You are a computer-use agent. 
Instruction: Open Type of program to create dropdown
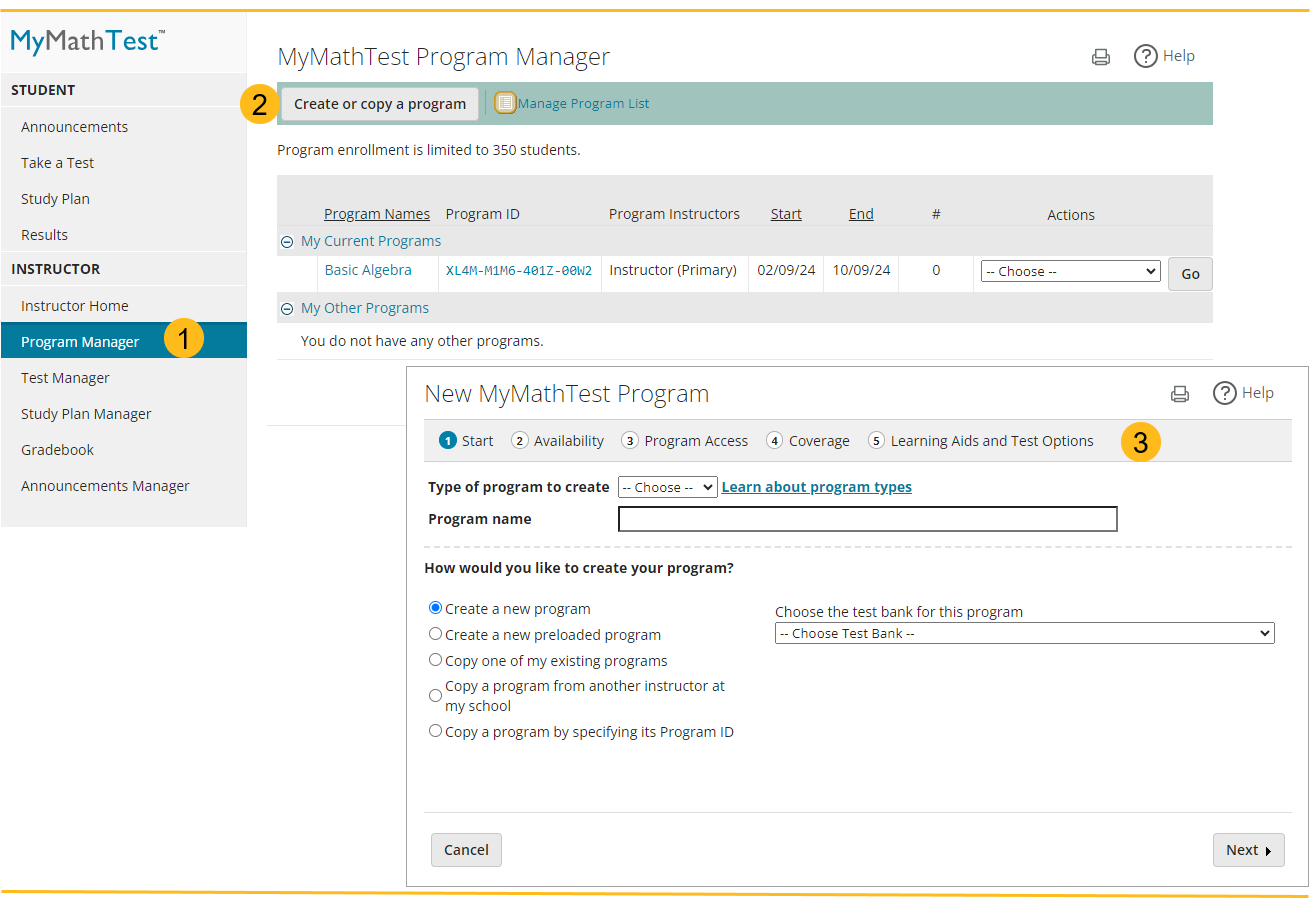click(667, 487)
